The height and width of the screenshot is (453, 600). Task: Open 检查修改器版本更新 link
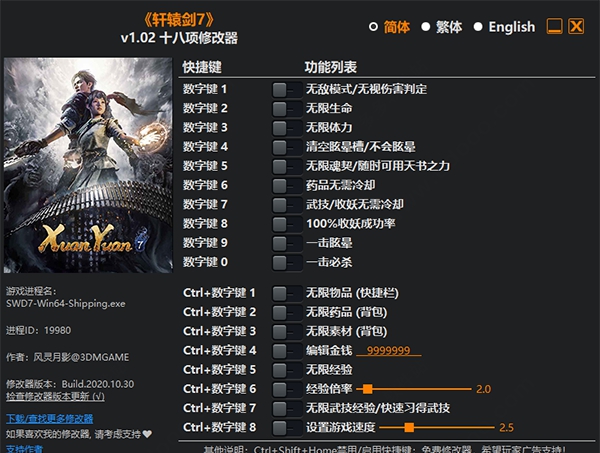coord(55,396)
